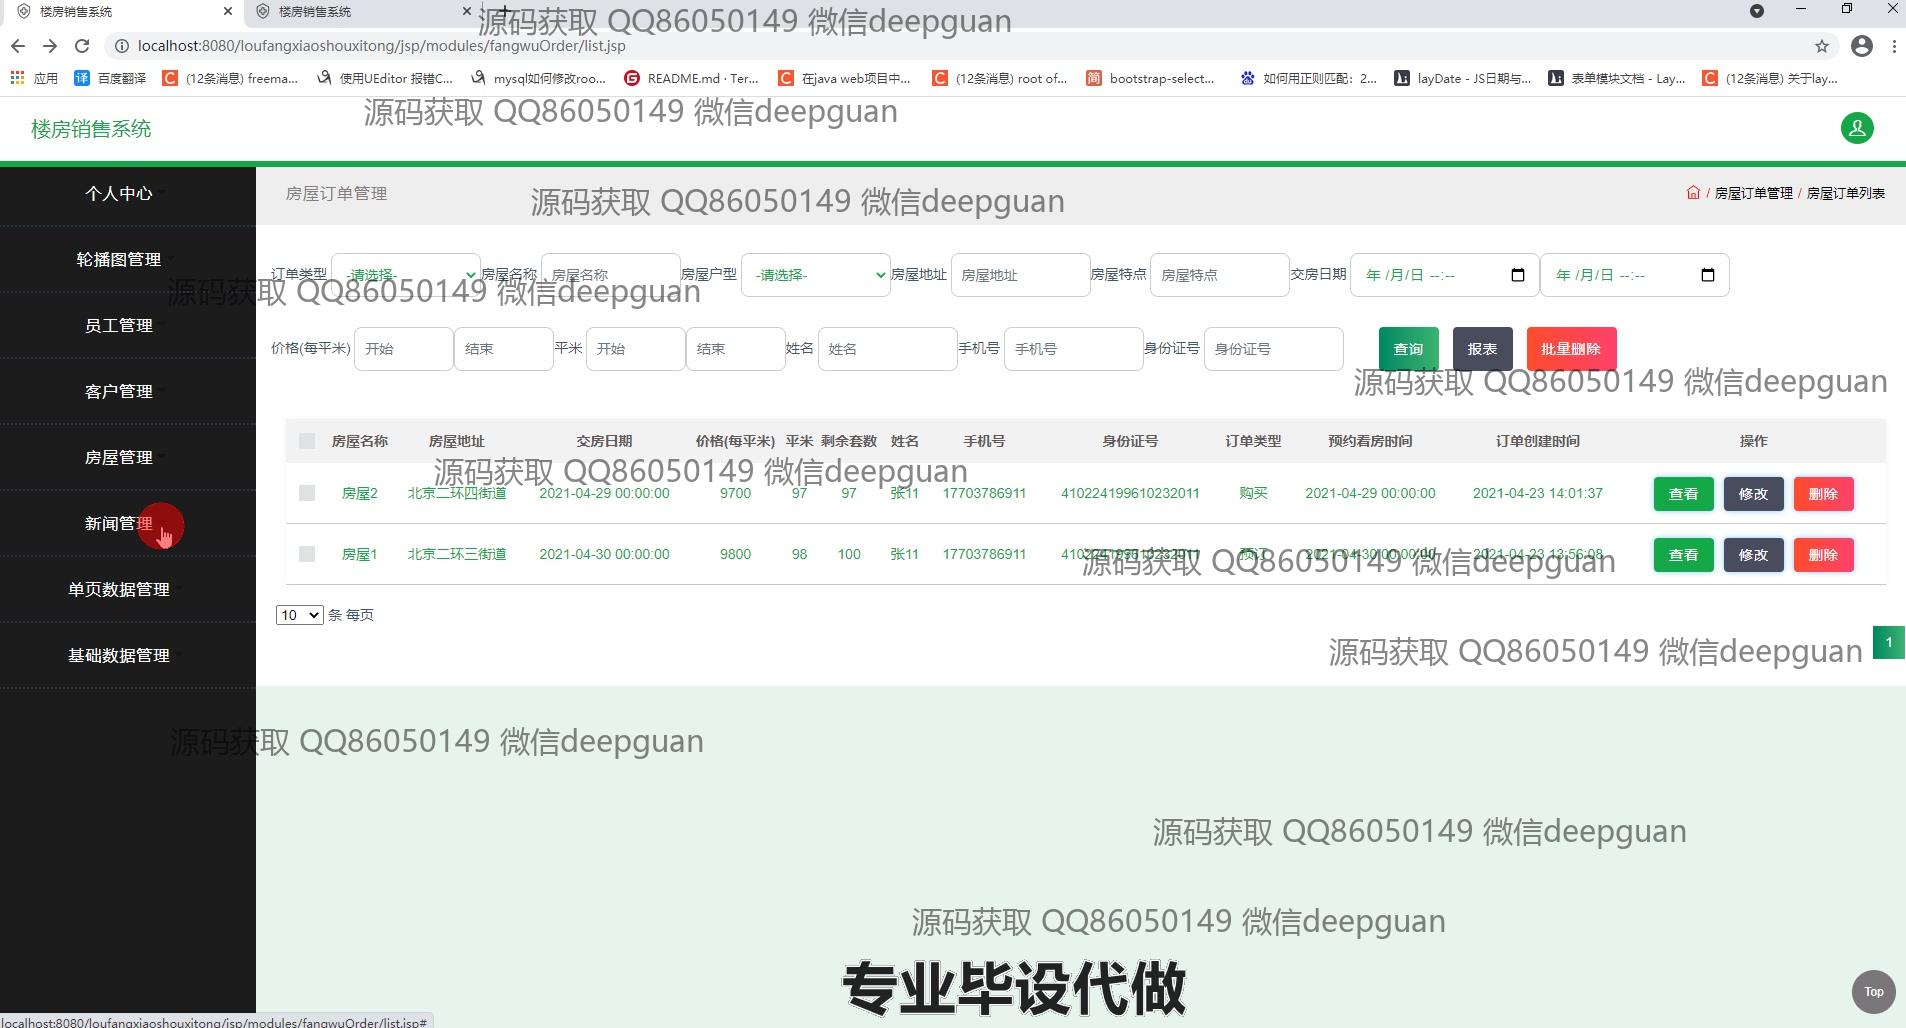Click the green 查询 button
1906x1028 pixels.
(1408, 349)
